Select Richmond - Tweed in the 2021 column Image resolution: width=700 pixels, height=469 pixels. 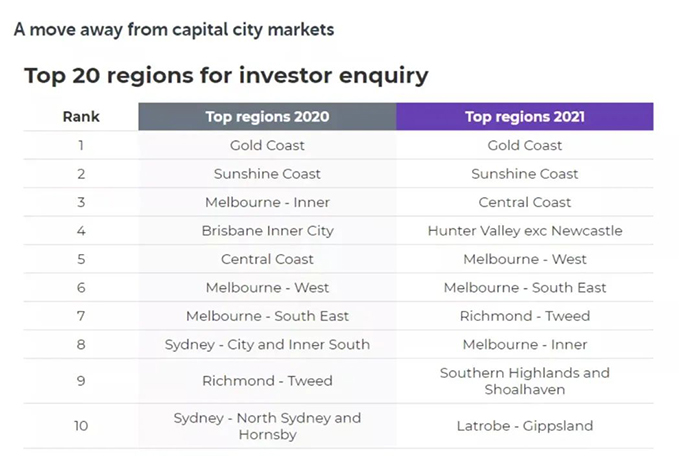pos(525,316)
